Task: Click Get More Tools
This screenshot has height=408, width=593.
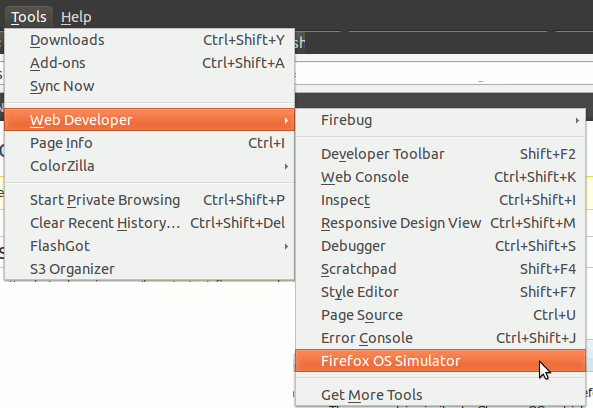Action: pos(441,395)
